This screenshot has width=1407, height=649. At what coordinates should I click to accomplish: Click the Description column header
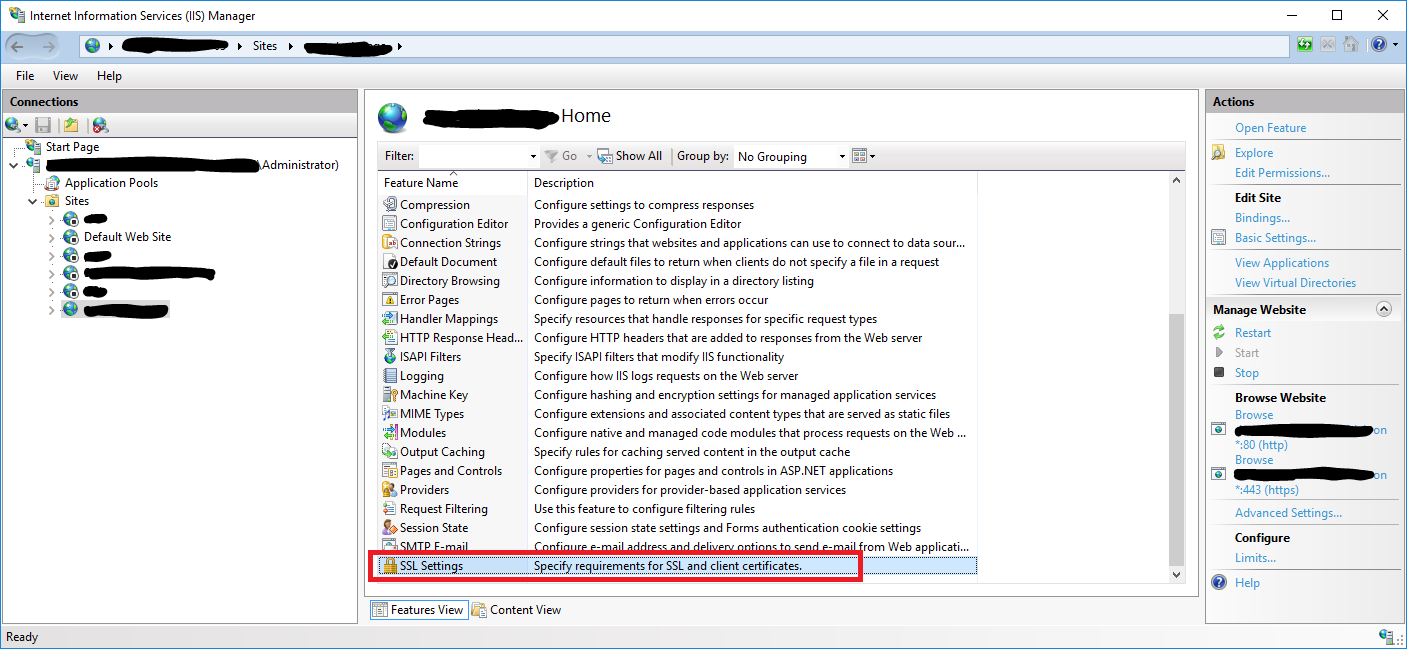(752, 183)
